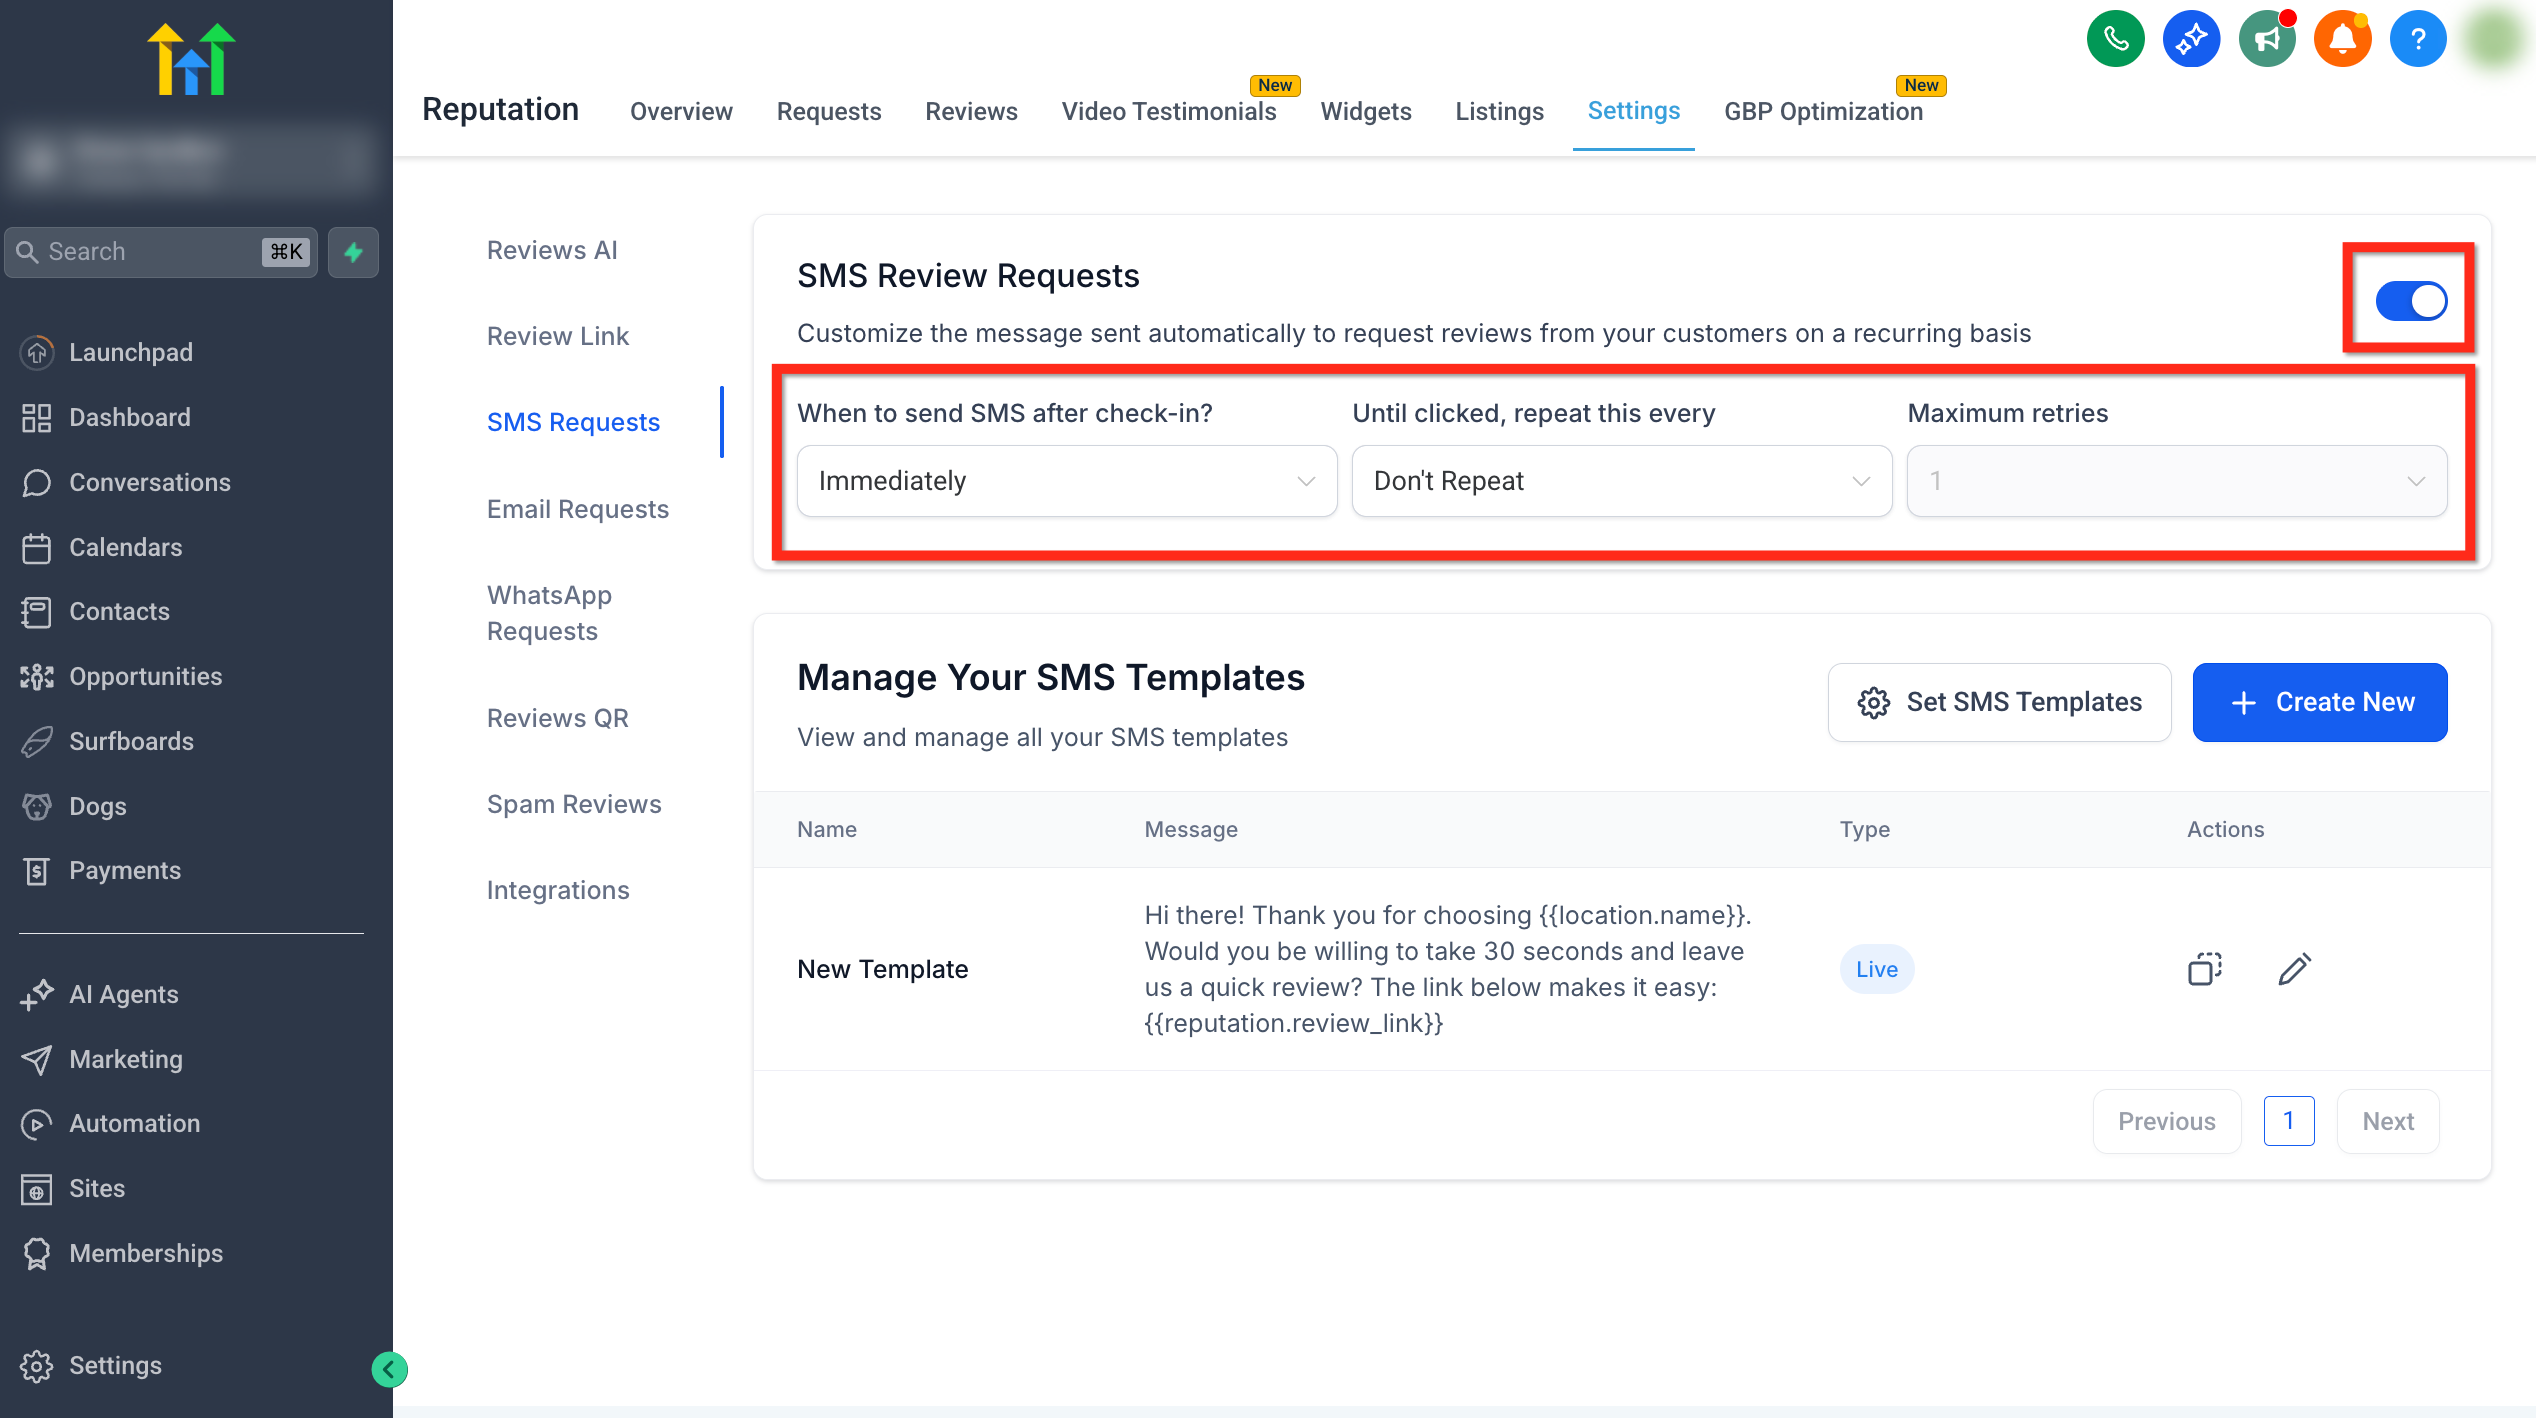Viewport: 2536px width, 1418px height.
Task: Open Set SMS Templates settings
Action: pyautogui.click(x=1999, y=702)
